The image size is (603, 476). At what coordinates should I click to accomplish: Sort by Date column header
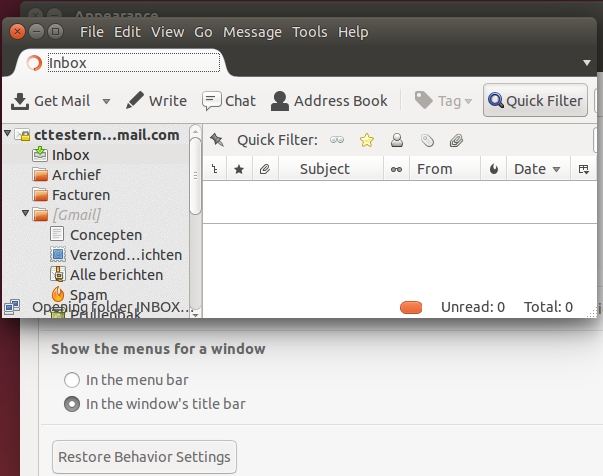538,169
